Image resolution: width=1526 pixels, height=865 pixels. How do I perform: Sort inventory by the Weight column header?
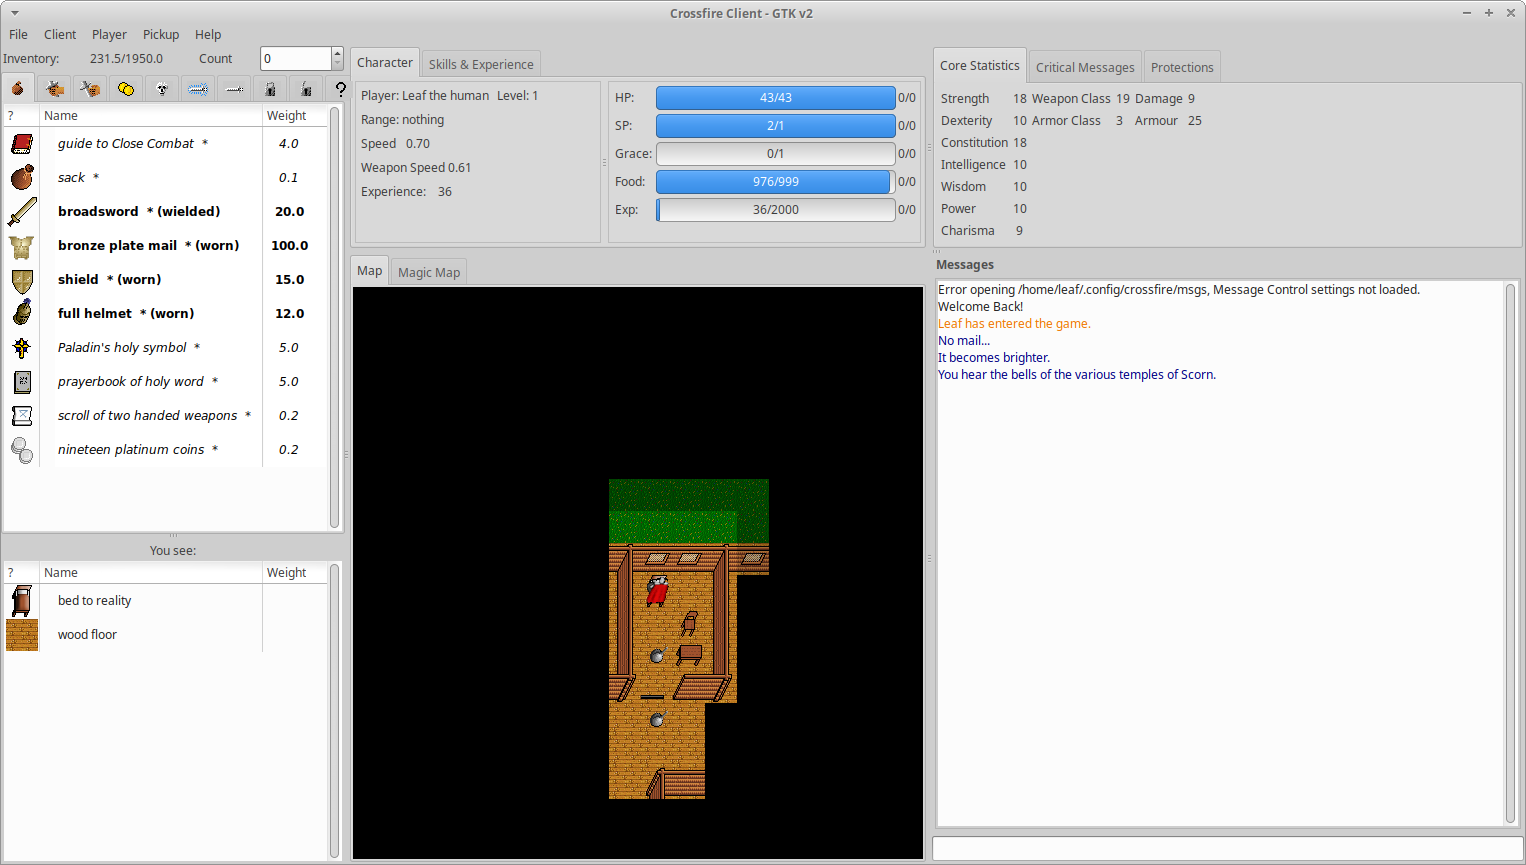click(x=295, y=116)
